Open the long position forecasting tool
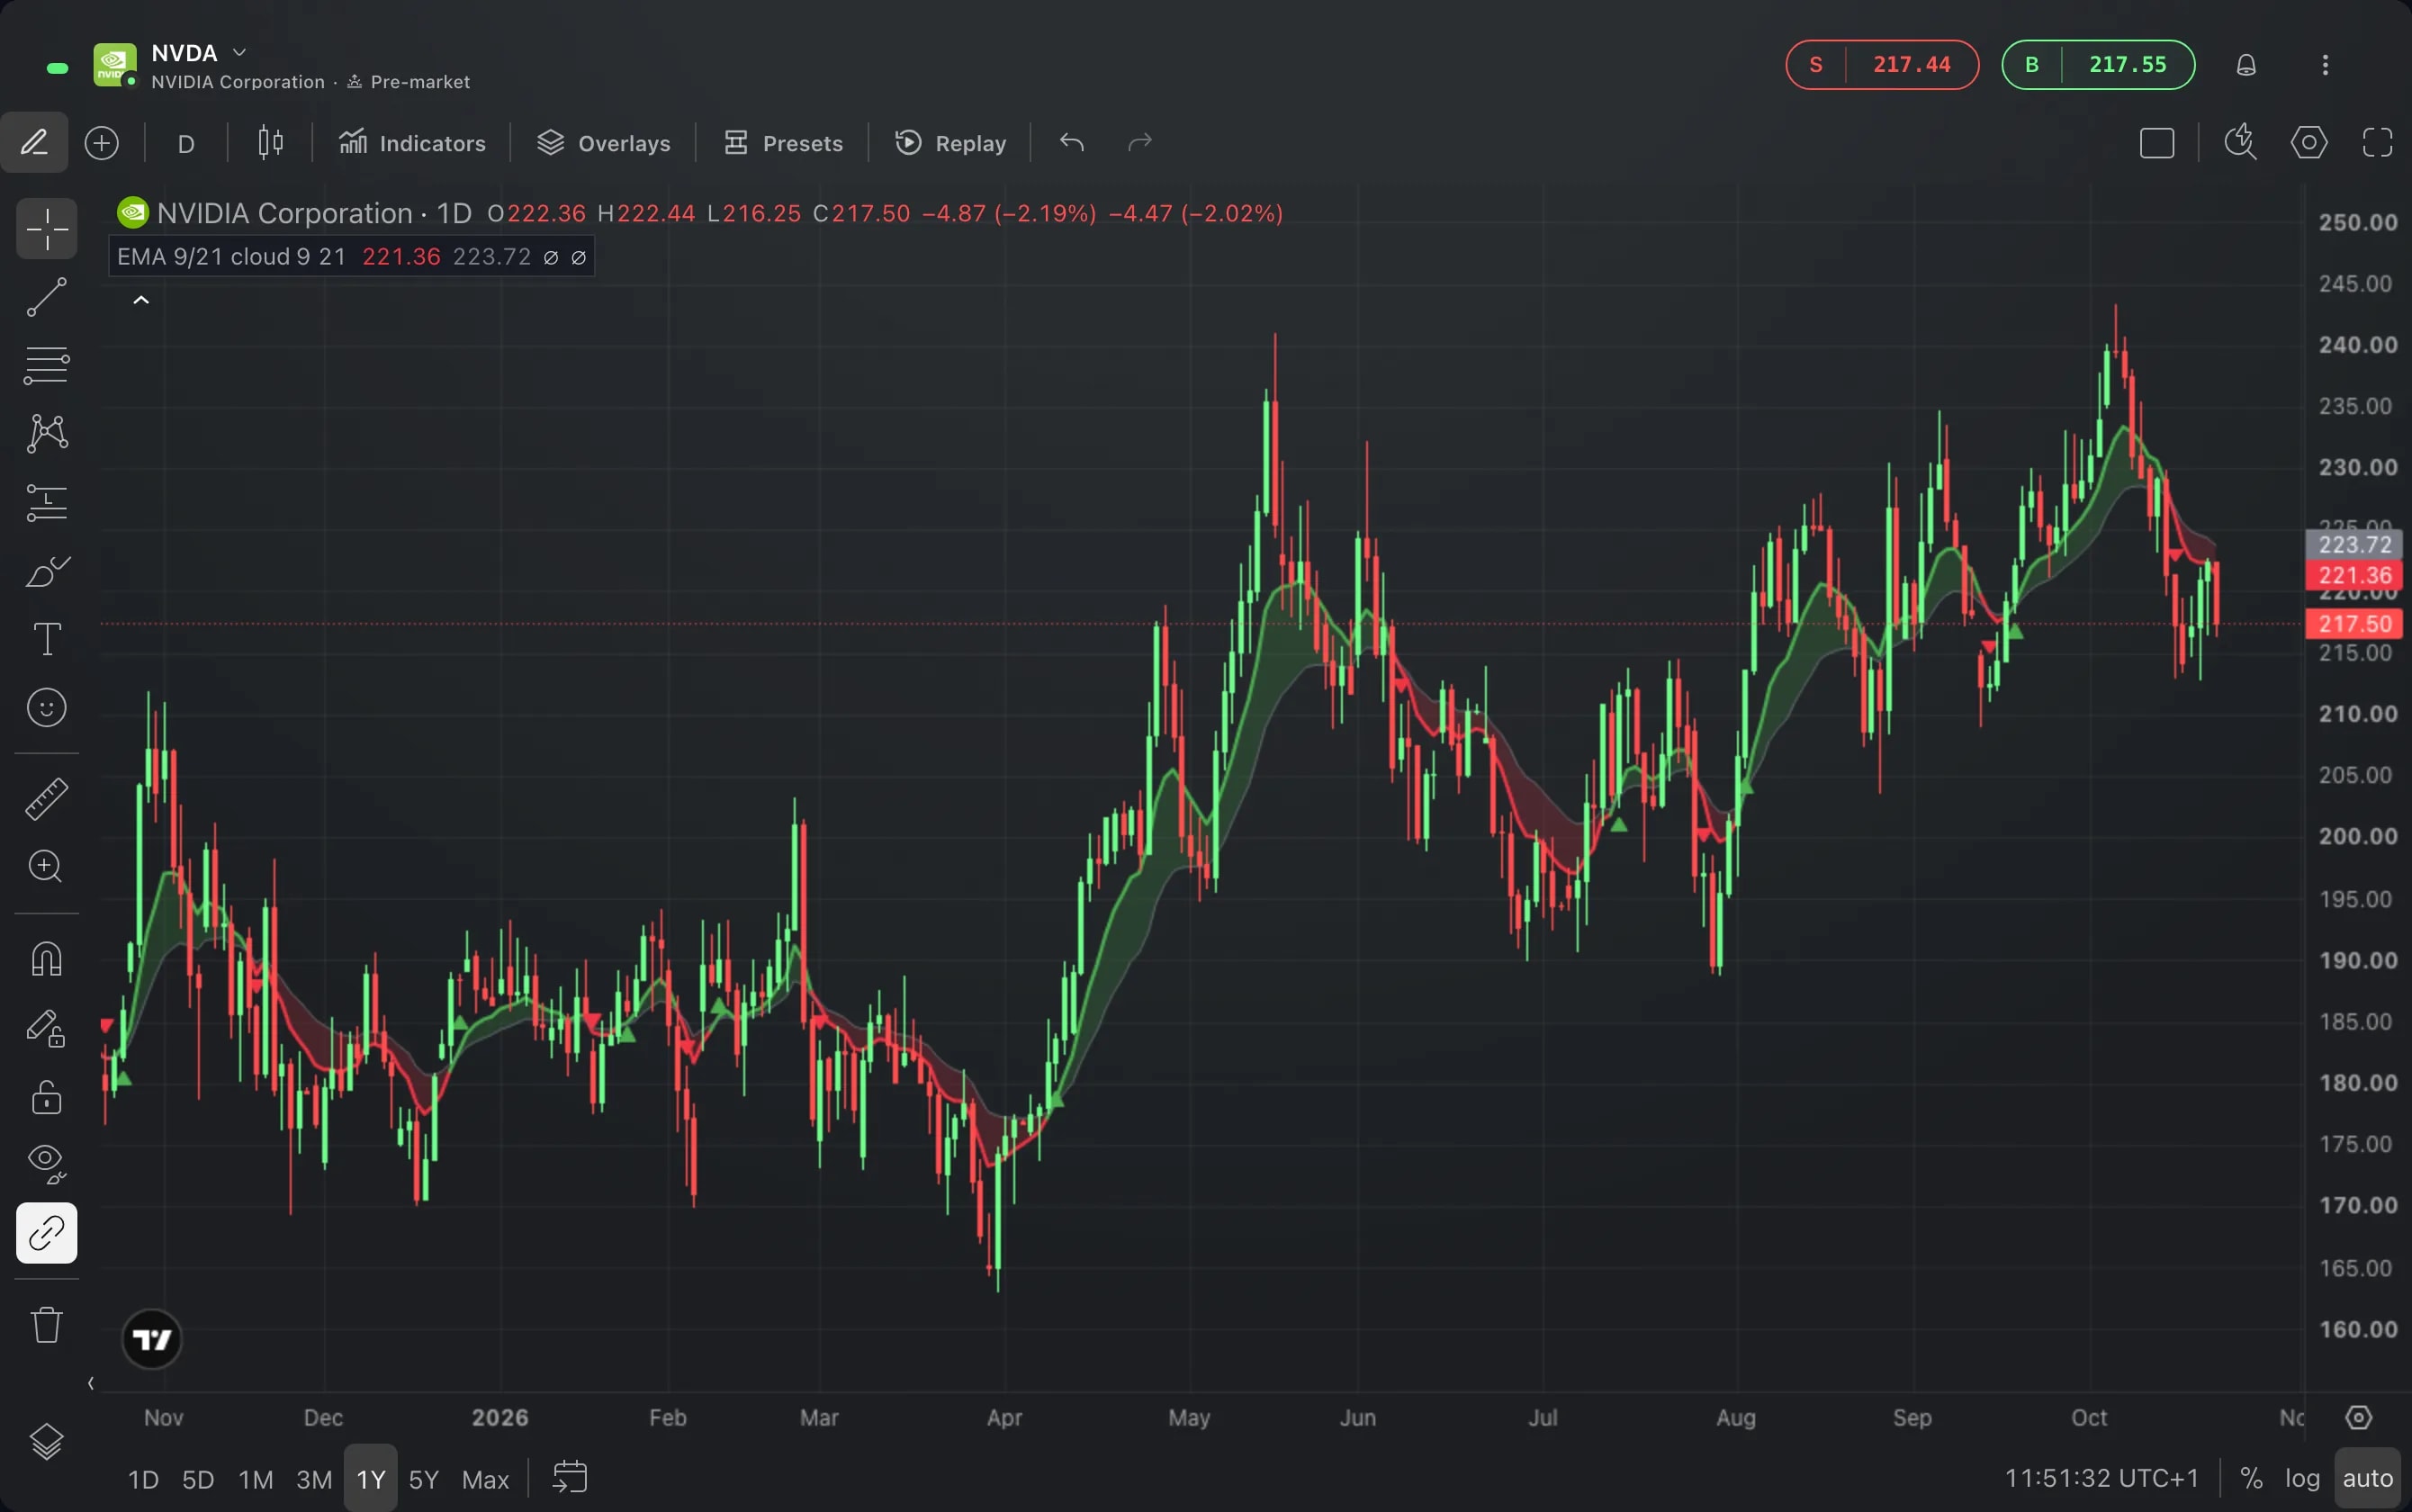 [x=46, y=503]
